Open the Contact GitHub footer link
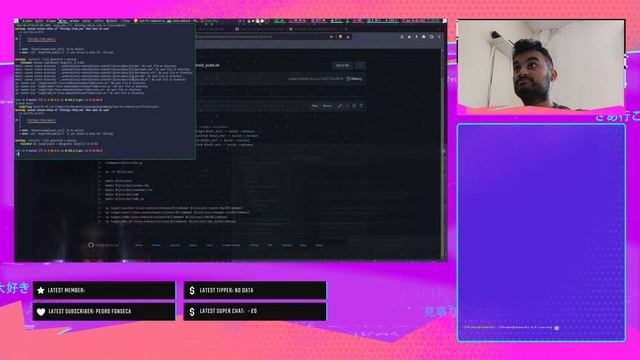640x360 pixels. [x=231, y=245]
